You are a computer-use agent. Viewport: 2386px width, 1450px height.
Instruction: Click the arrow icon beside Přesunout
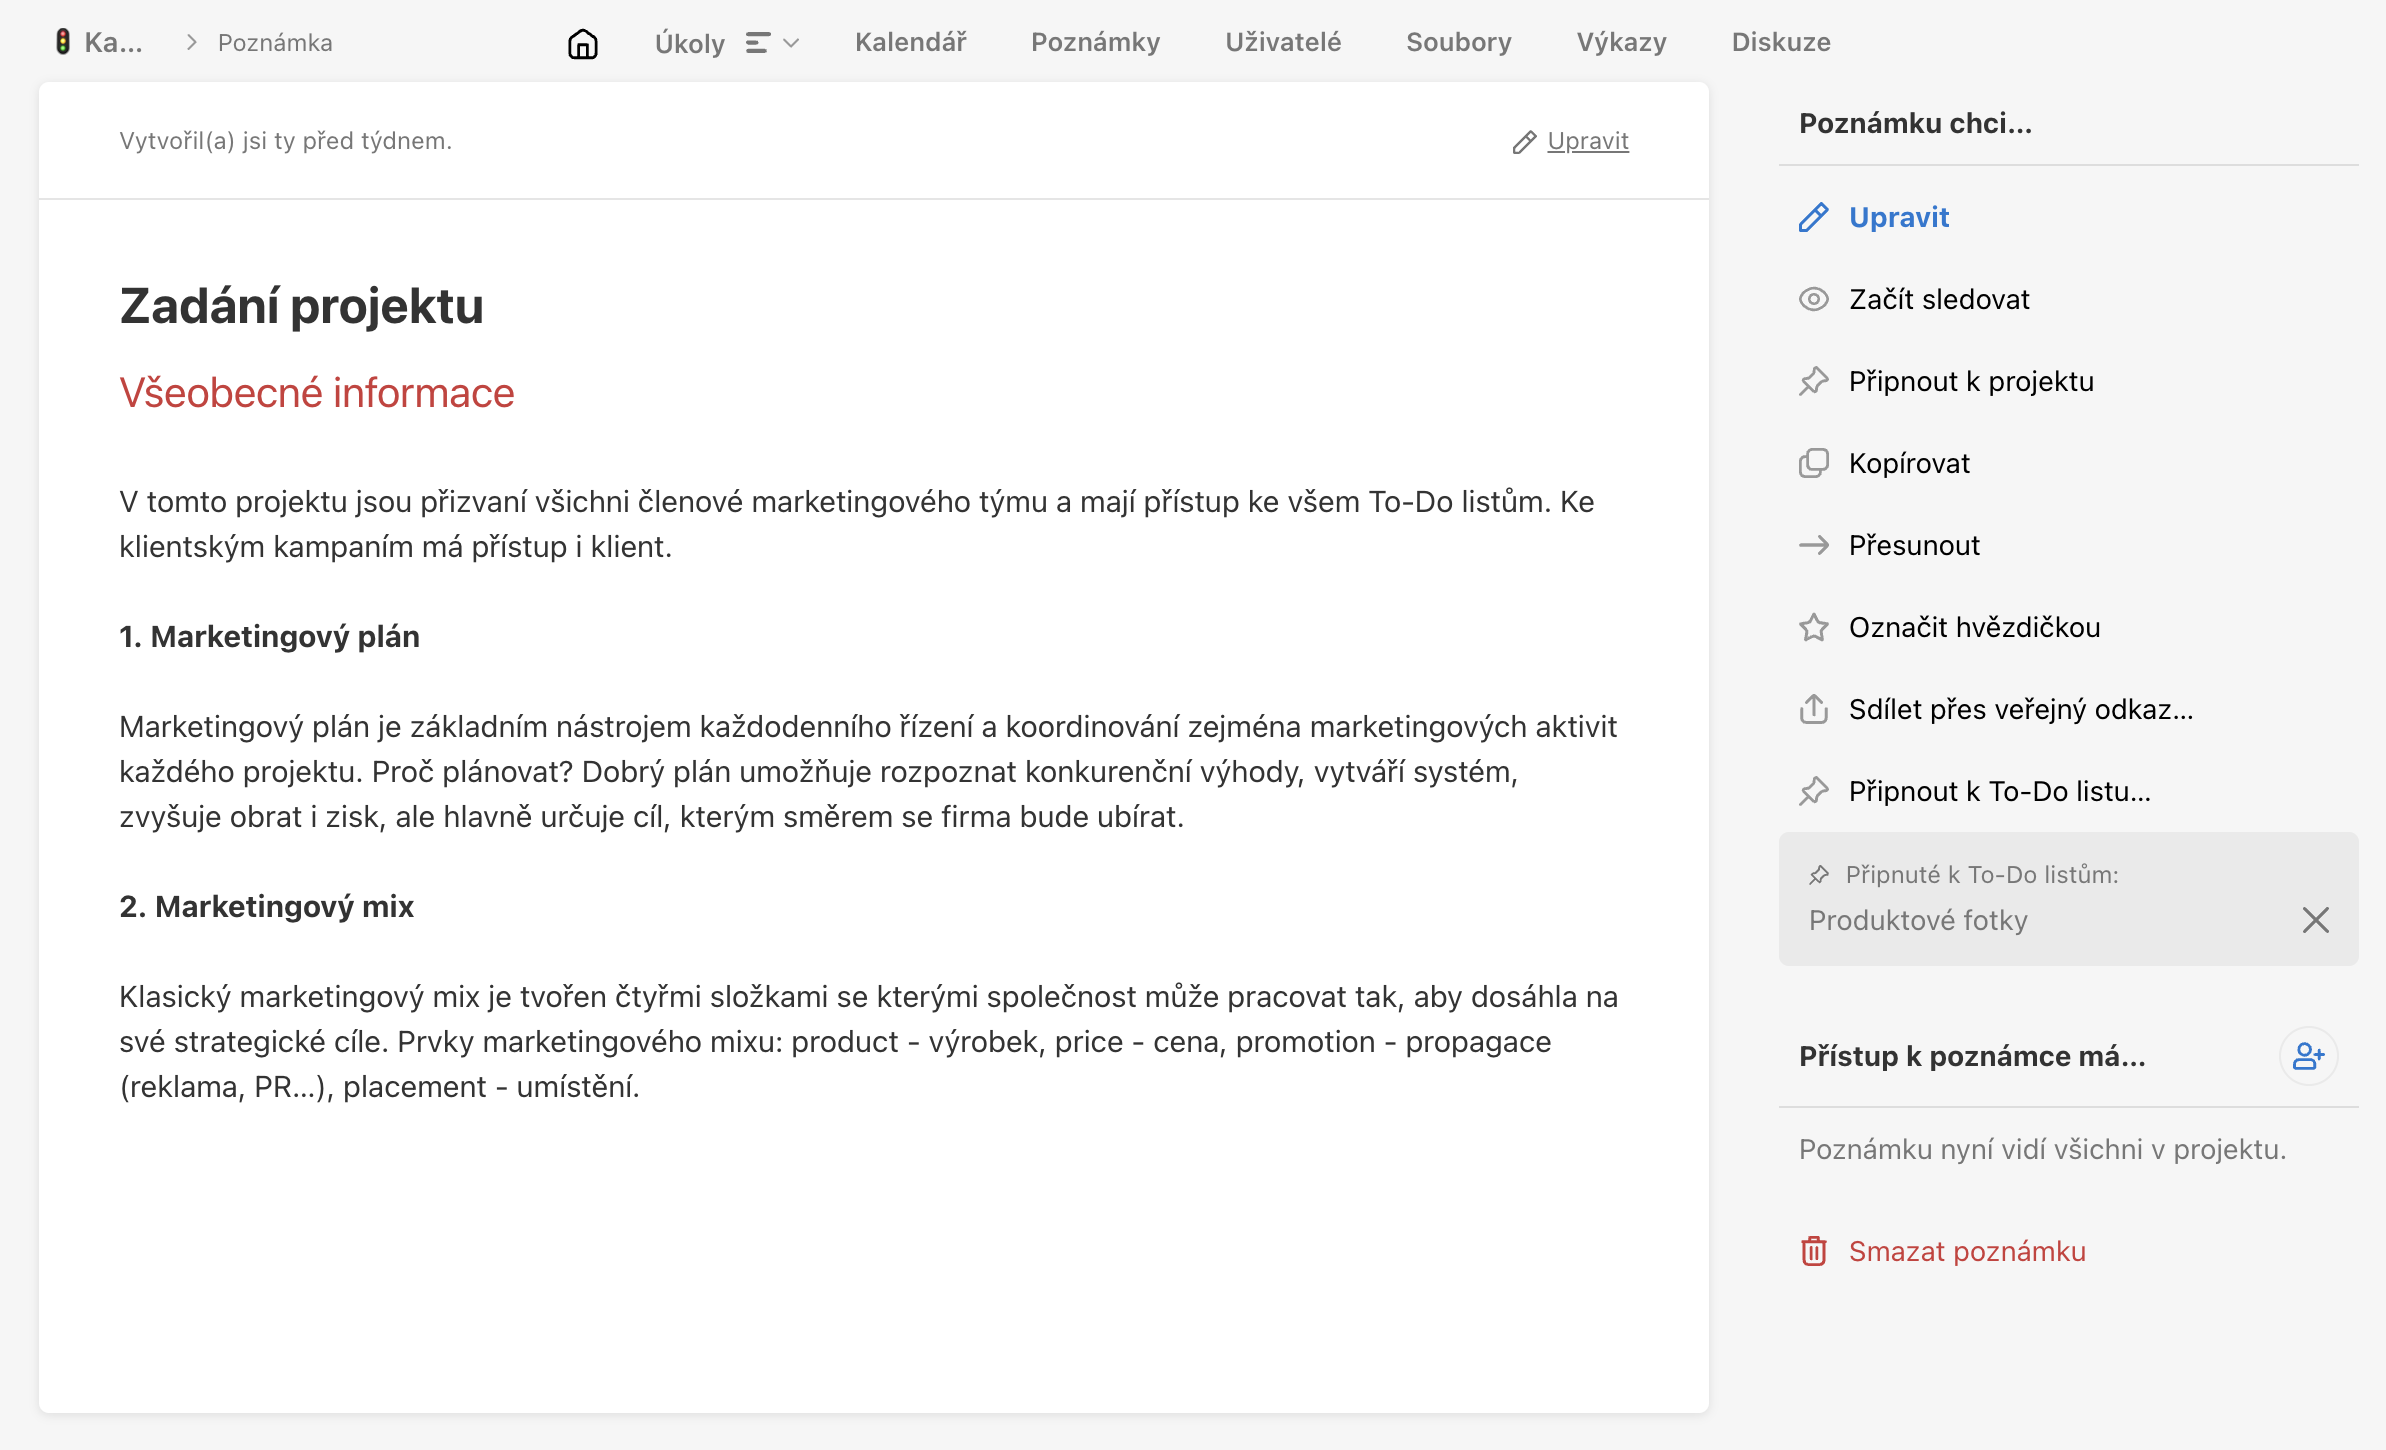(1814, 545)
